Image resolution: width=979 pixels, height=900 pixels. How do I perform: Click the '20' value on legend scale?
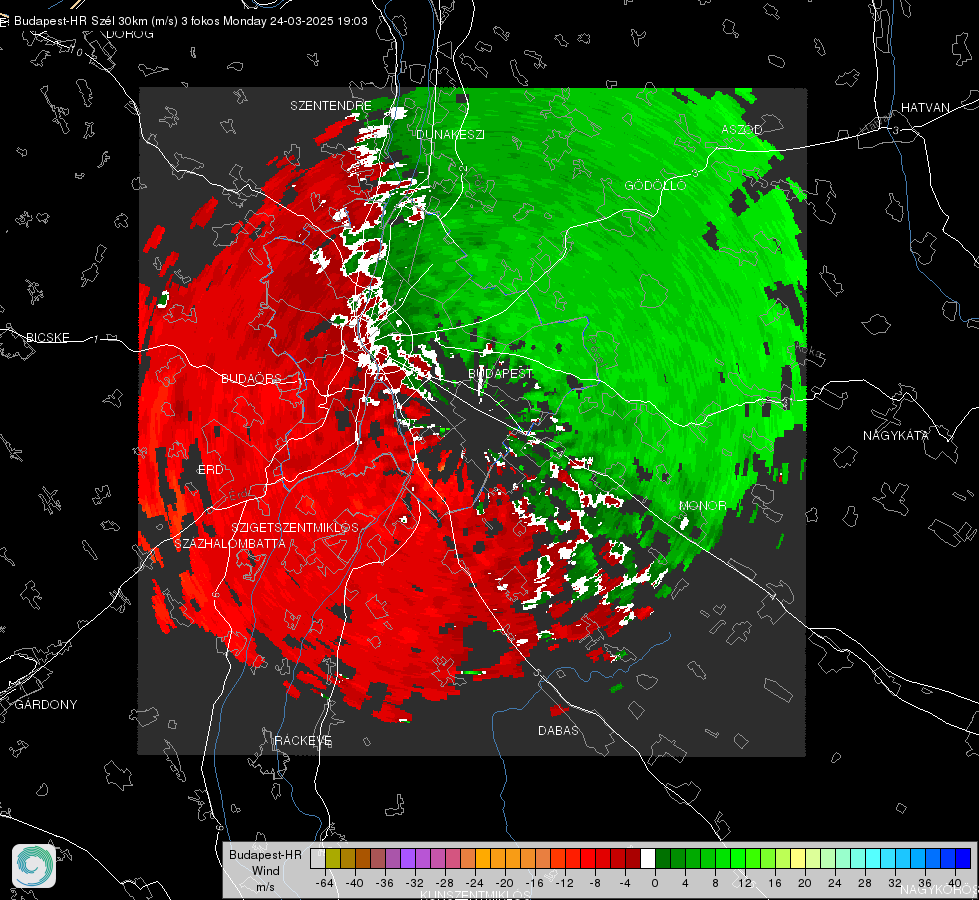pos(804,883)
